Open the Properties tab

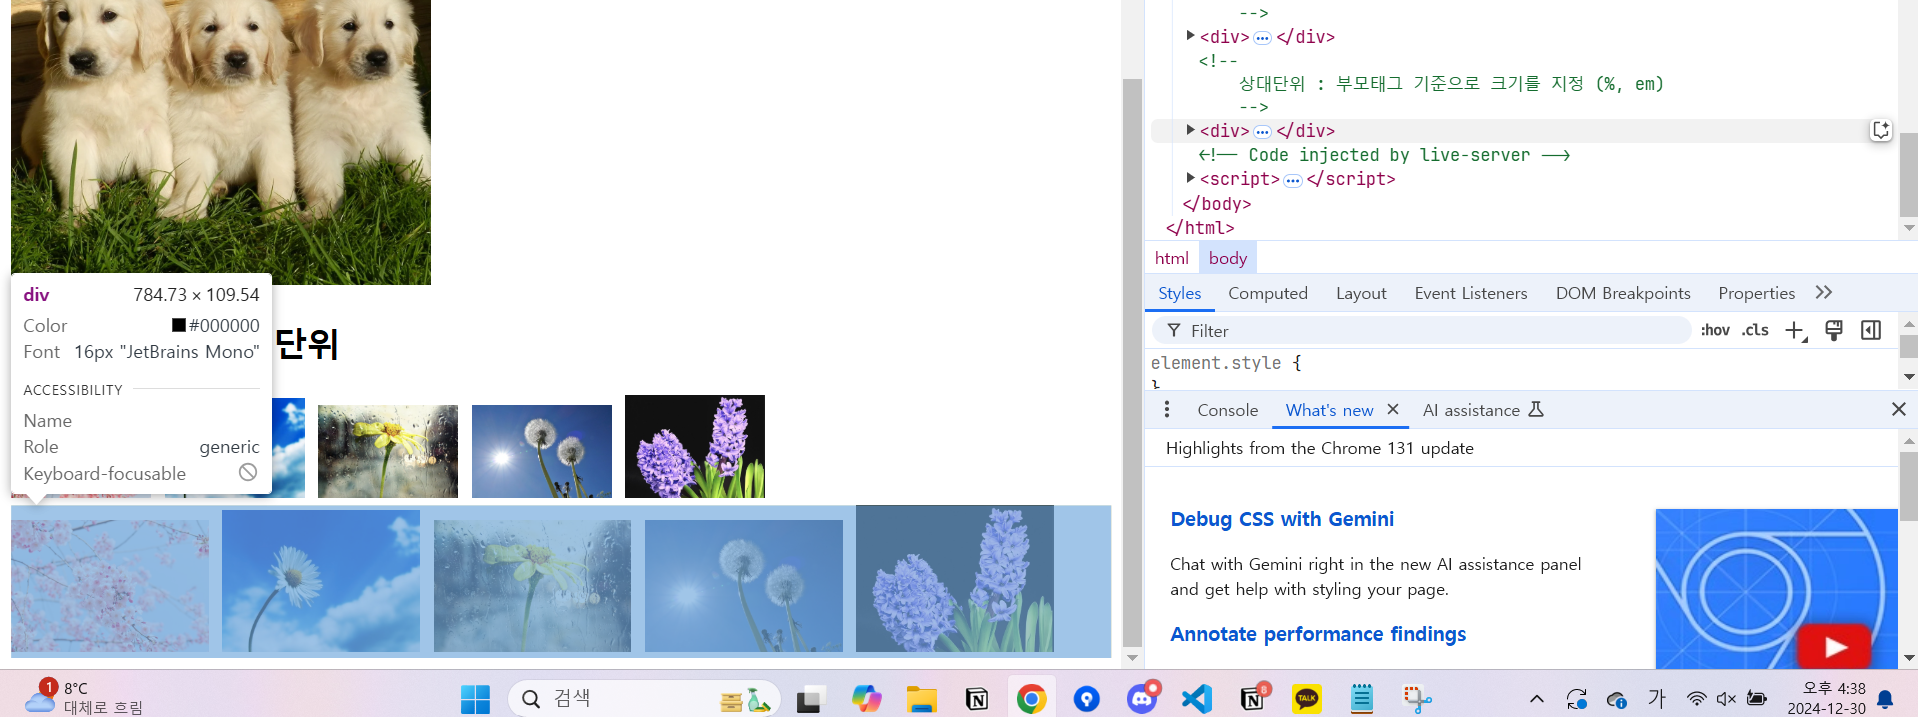point(1756,293)
